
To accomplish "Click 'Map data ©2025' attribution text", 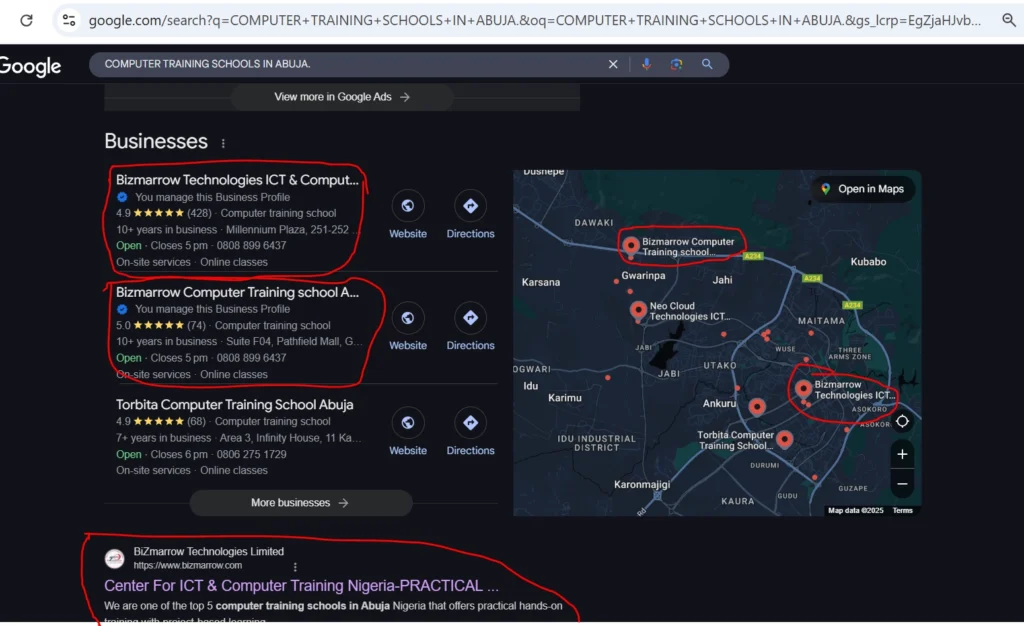I will point(856,510).
